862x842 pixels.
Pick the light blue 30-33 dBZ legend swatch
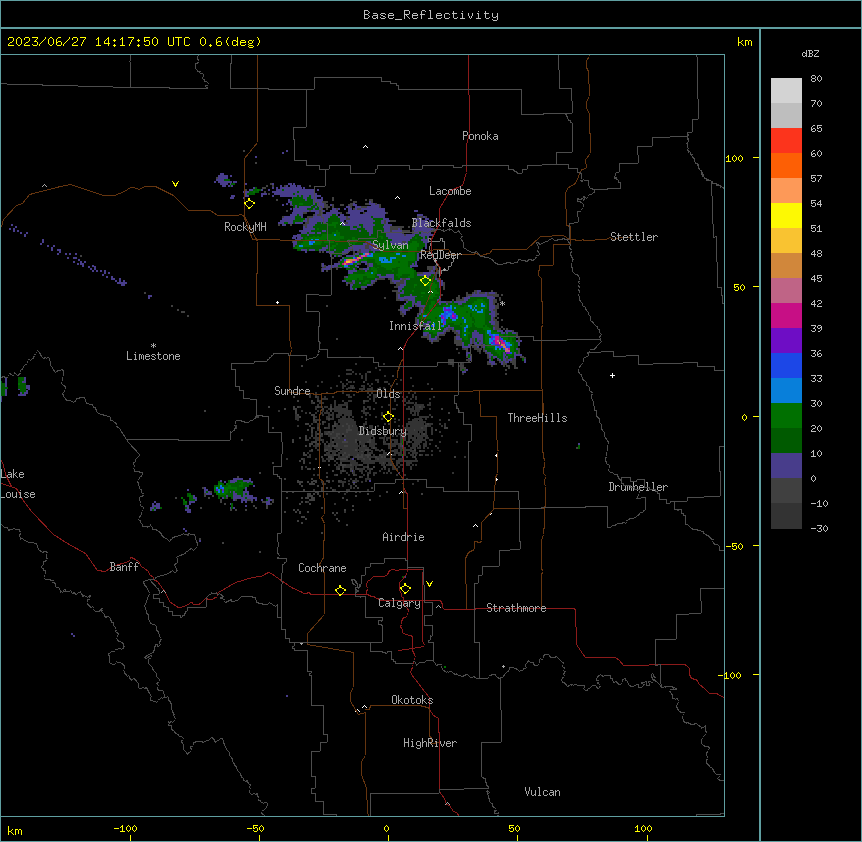click(x=786, y=390)
